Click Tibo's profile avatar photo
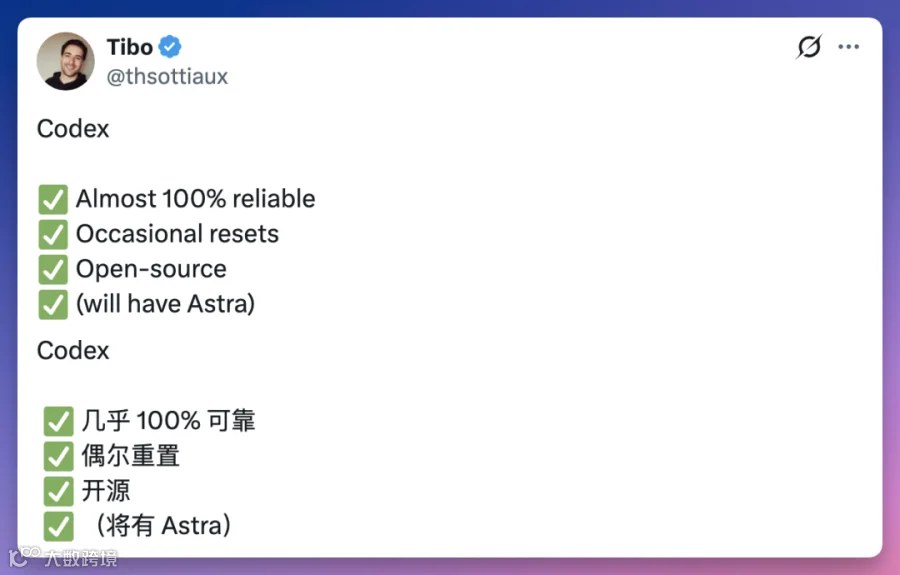This screenshot has width=900, height=575. coord(65,61)
